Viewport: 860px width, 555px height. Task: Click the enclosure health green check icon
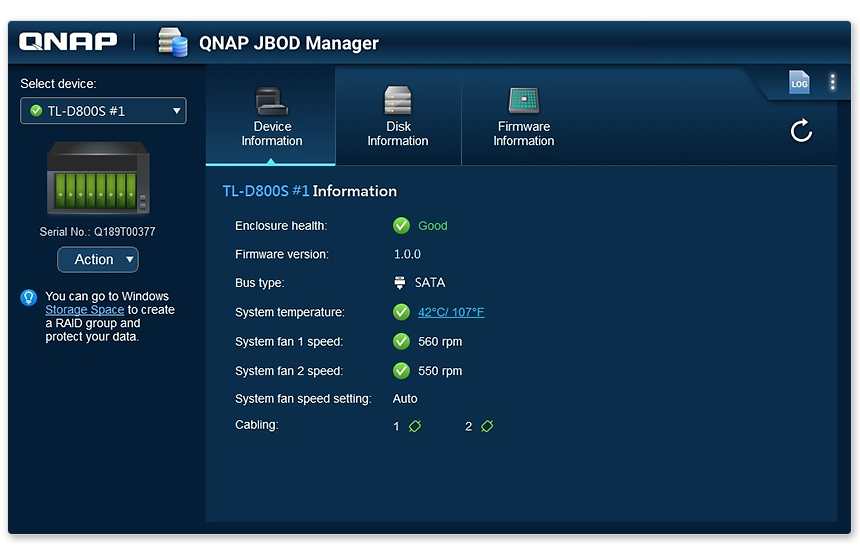[401, 225]
